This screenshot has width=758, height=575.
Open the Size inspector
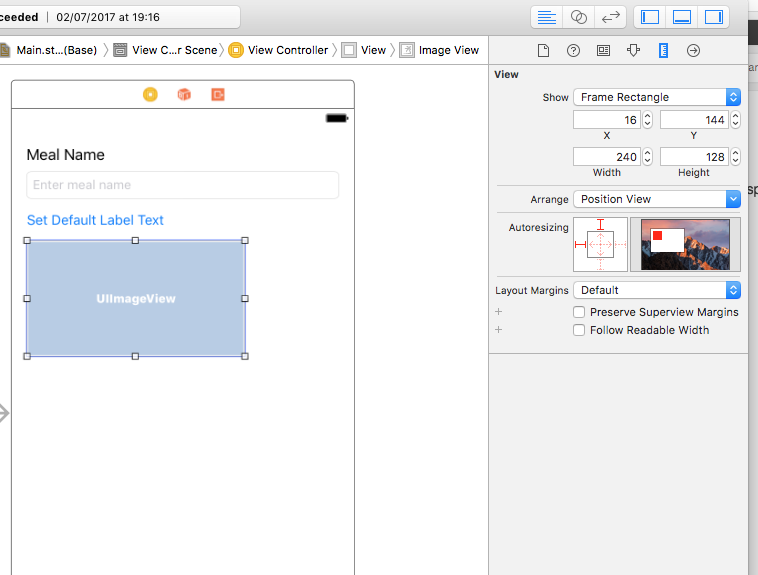[663, 50]
